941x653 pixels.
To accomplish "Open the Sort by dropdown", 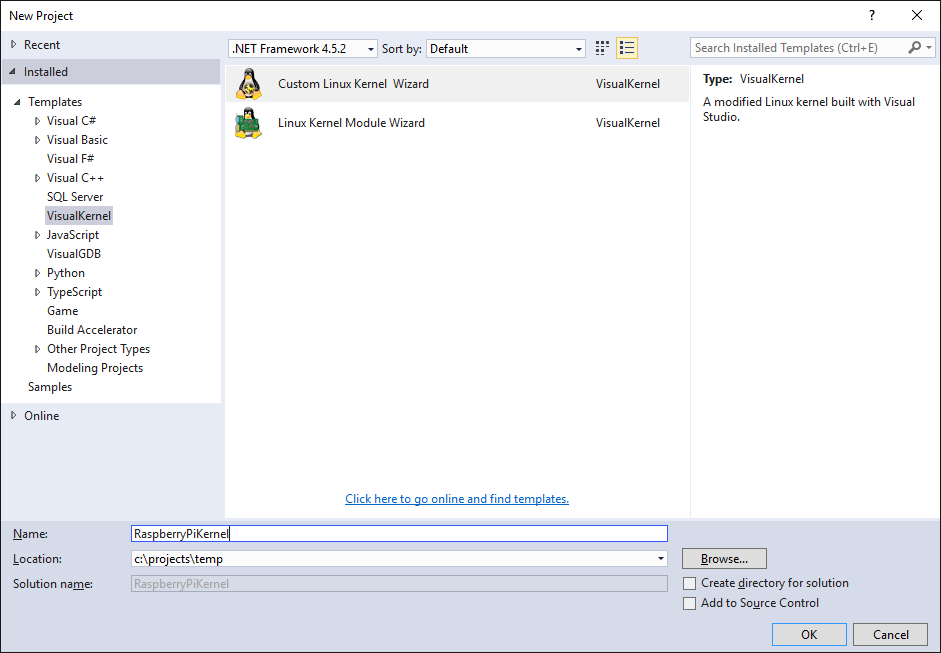I will tap(505, 49).
